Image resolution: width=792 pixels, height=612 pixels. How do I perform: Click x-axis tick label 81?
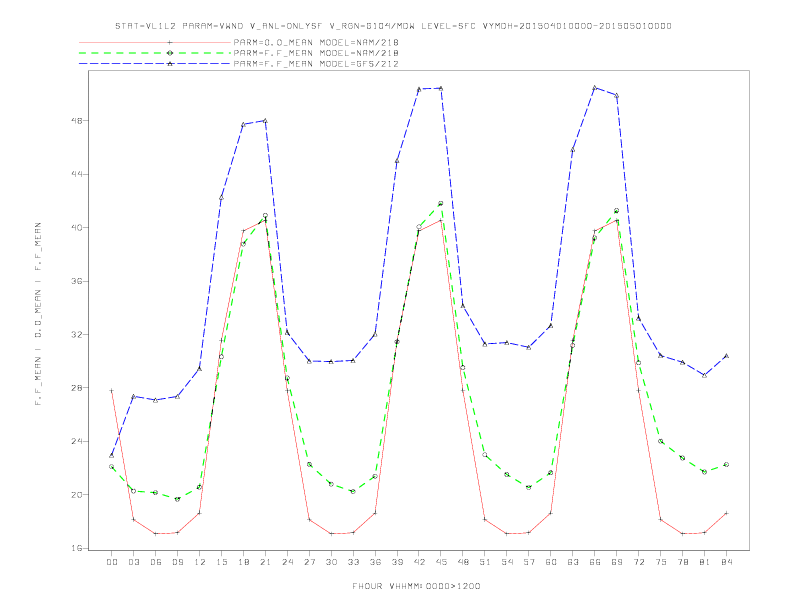(705, 562)
